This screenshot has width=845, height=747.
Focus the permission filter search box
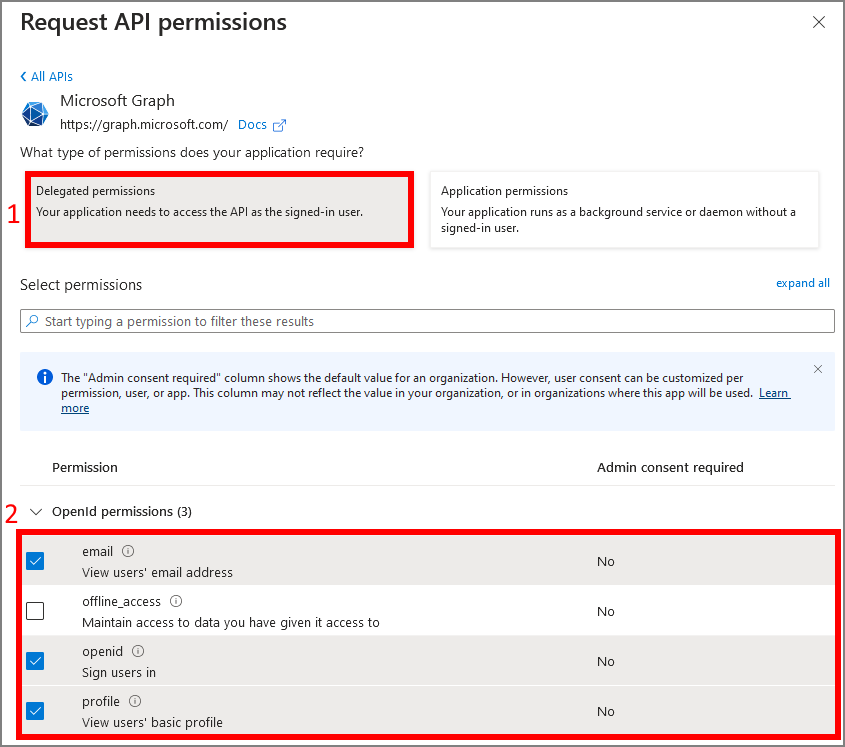point(427,321)
